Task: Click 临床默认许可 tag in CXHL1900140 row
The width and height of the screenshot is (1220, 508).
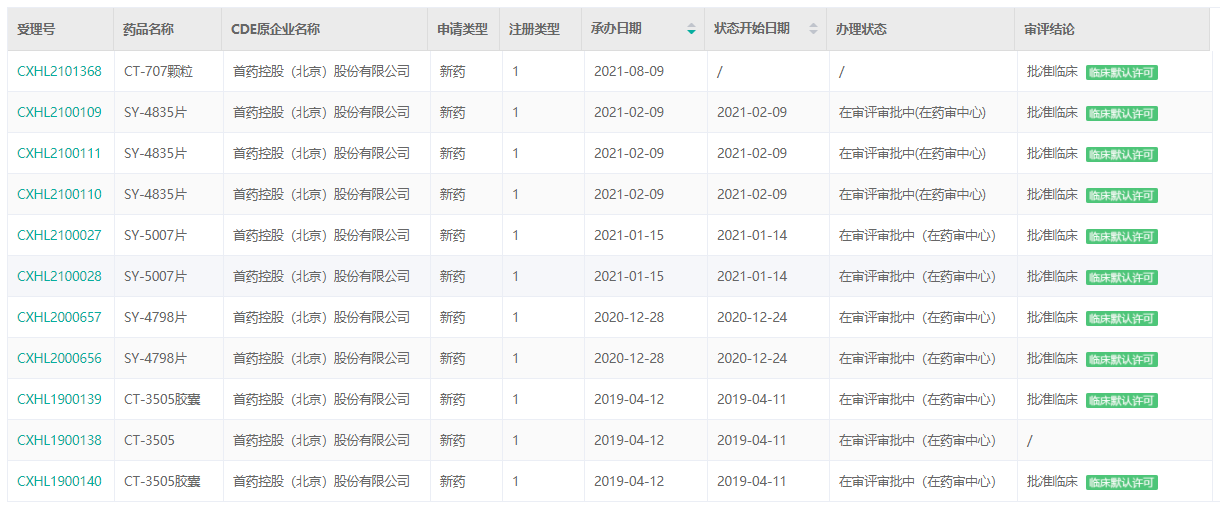Action: pyautogui.click(x=1121, y=483)
